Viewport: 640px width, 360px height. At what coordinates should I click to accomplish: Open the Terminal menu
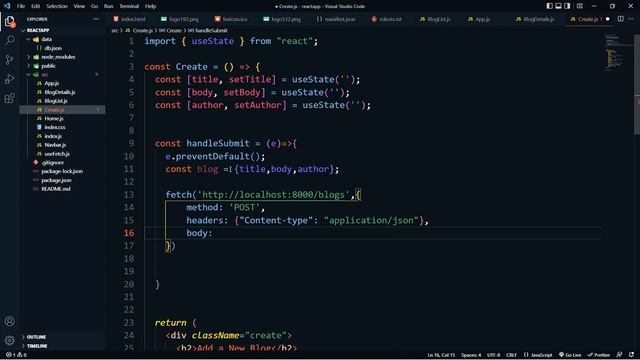[129, 6]
